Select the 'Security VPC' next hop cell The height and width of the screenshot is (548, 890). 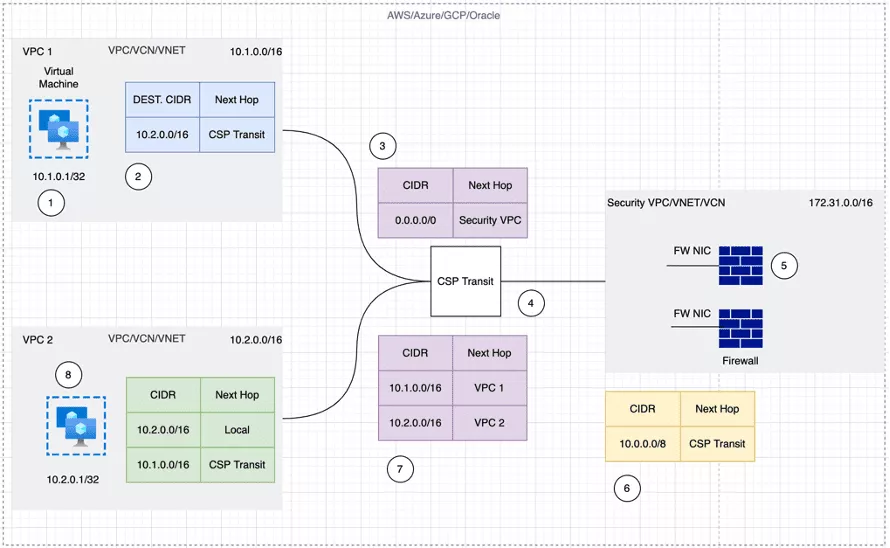tap(490, 220)
